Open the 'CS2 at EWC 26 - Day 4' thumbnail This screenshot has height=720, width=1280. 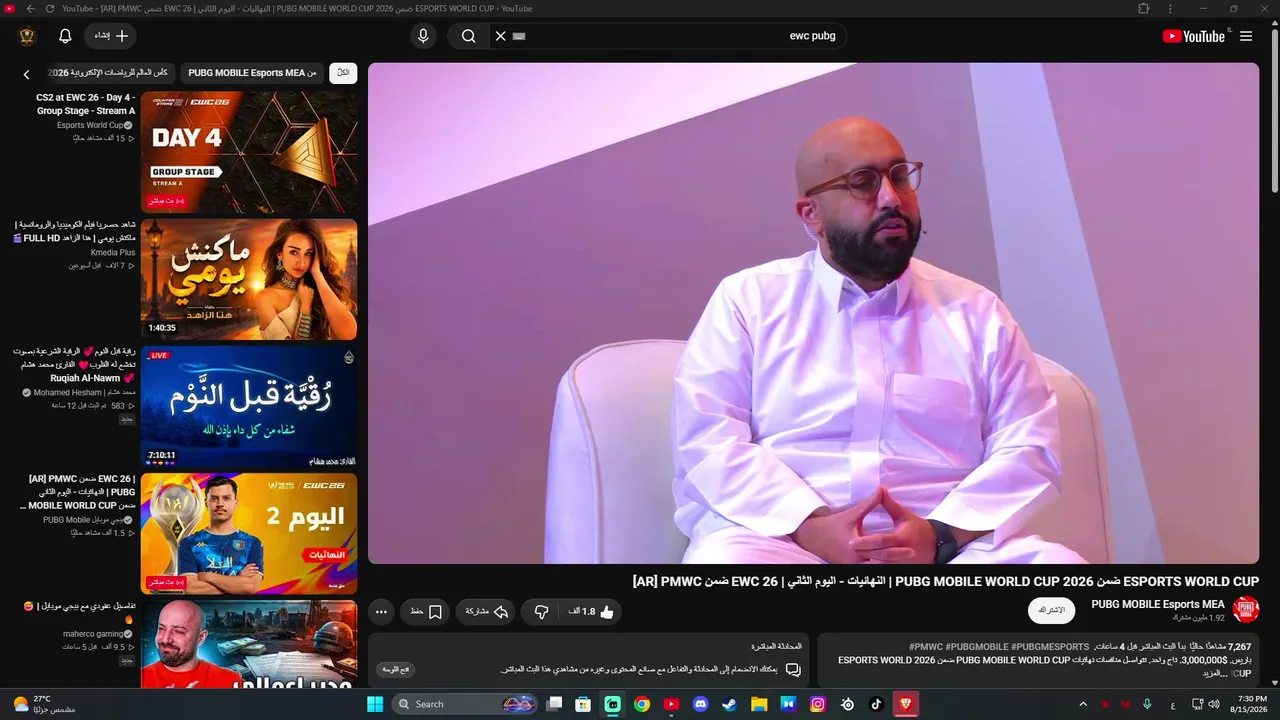[x=249, y=150]
